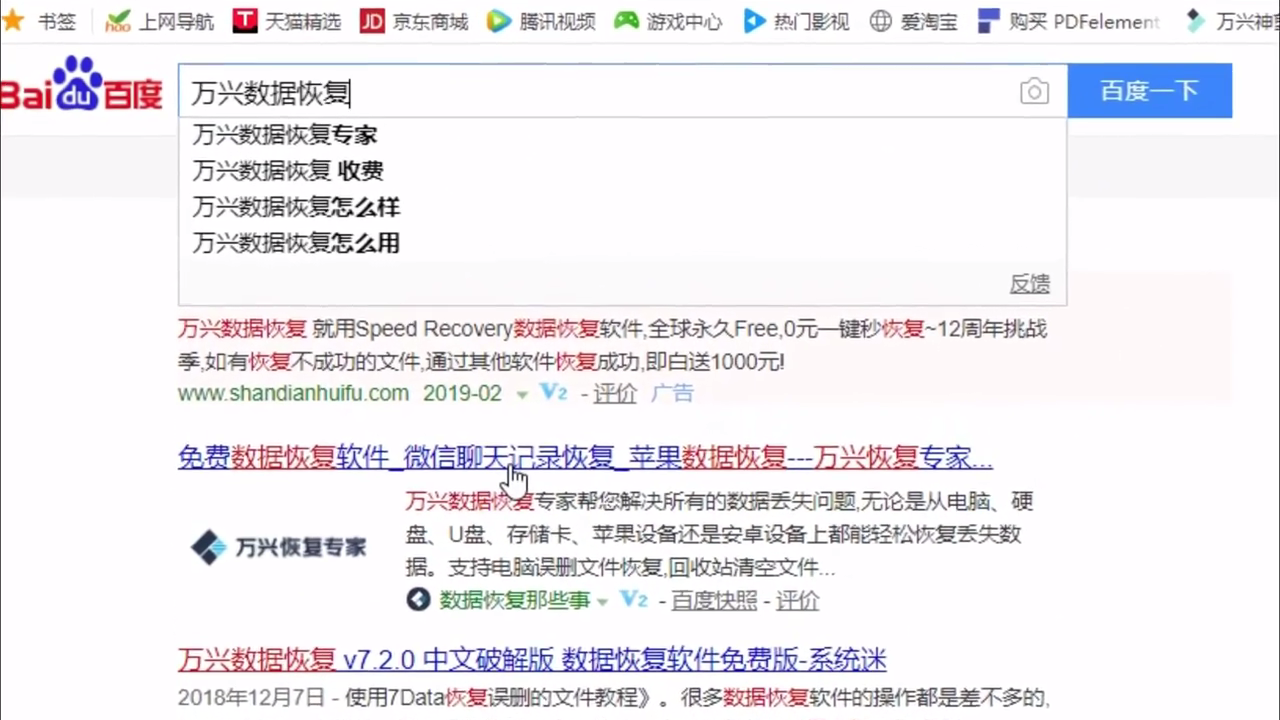This screenshot has width=1280, height=720.
Task: Click the bookmarks star icon
Action: point(13,20)
